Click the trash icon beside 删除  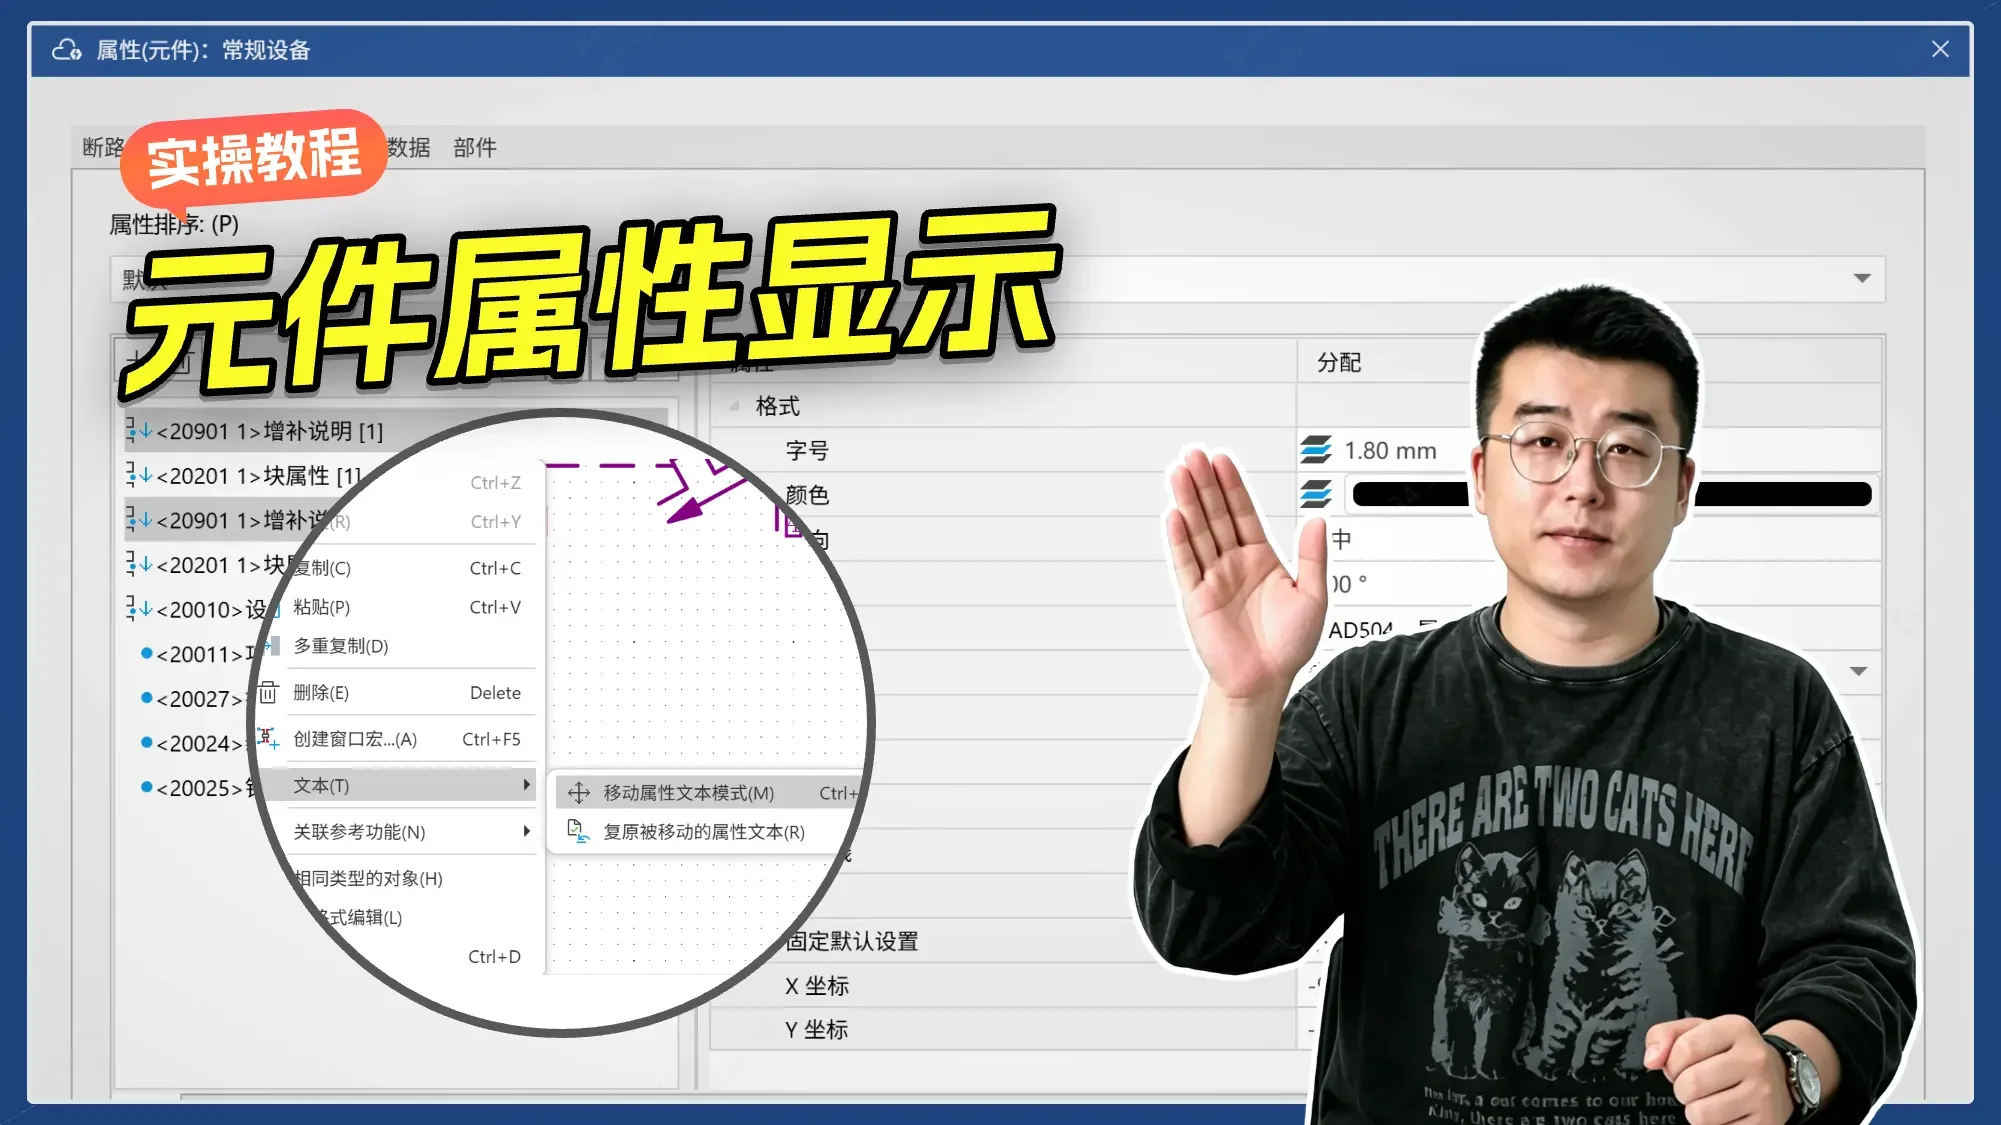pyautogui.click(x=268, y=692)
